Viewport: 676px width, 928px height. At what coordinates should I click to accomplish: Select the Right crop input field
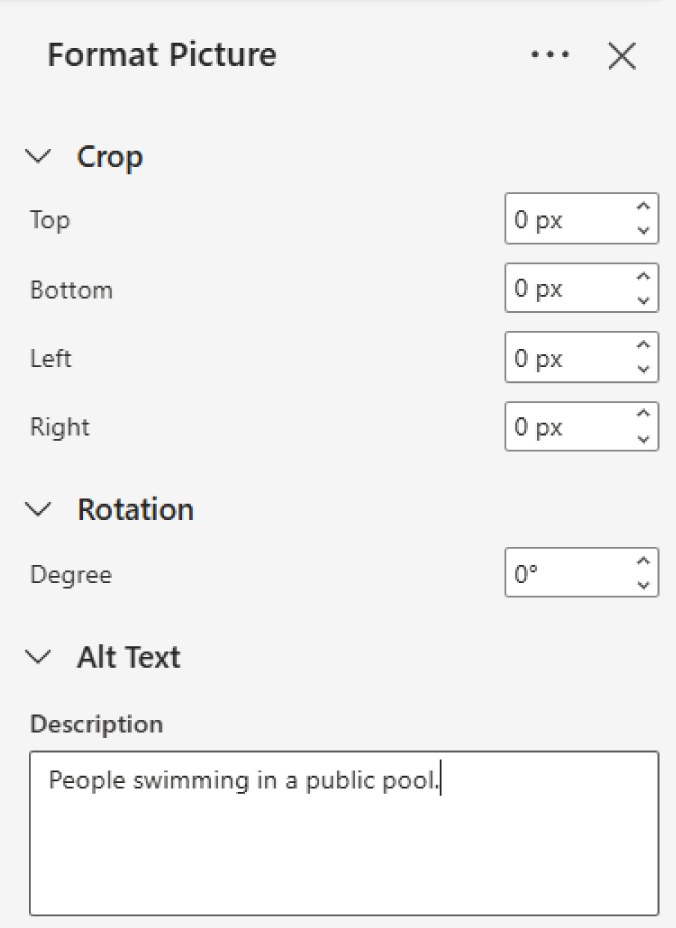coord(560,426)
